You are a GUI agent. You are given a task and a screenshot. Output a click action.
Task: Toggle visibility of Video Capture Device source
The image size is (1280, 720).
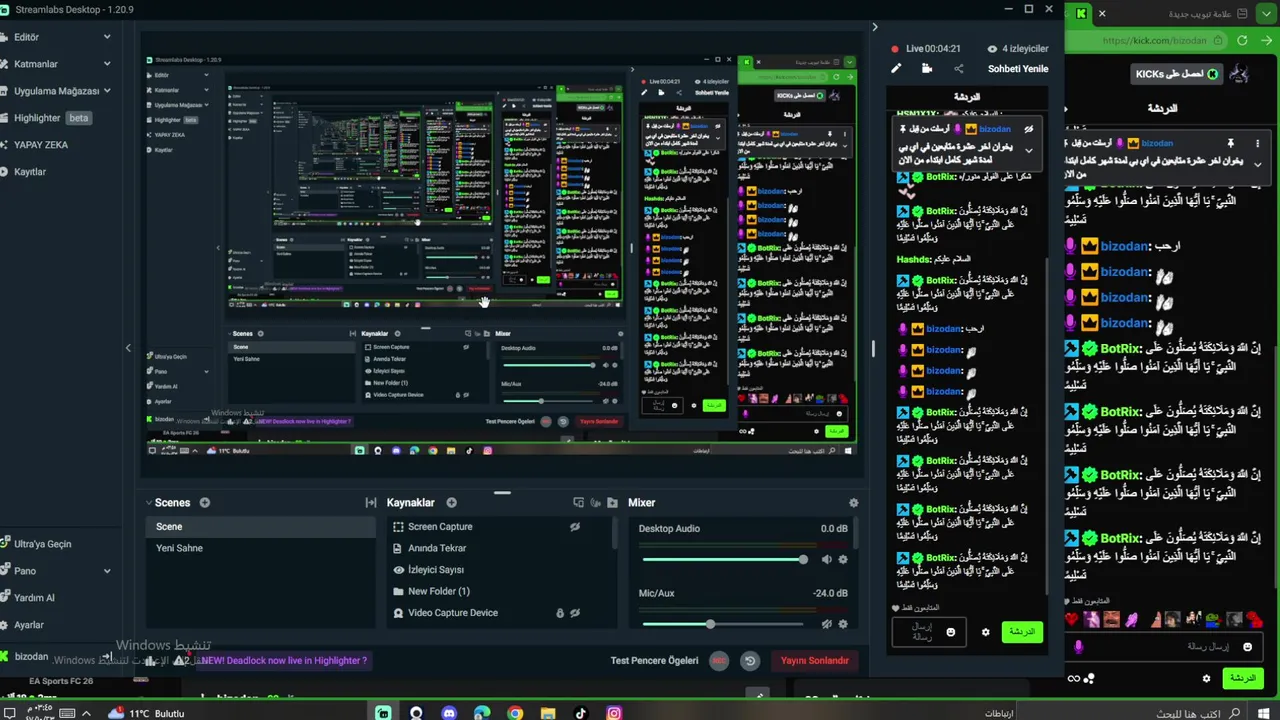575,613
